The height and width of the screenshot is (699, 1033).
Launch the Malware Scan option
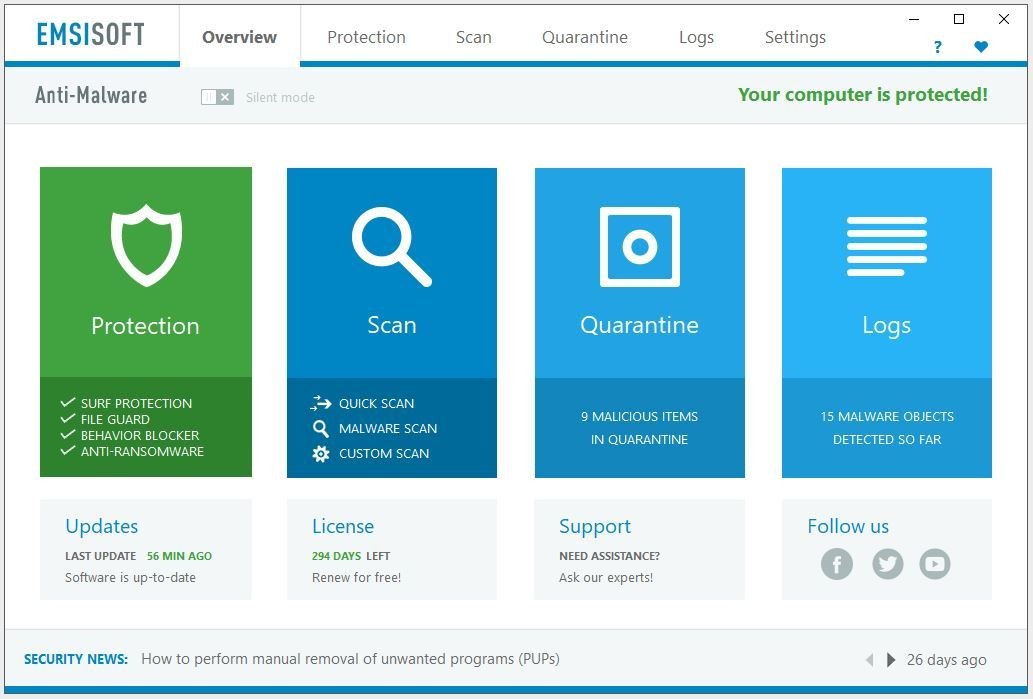coord(387,428)
